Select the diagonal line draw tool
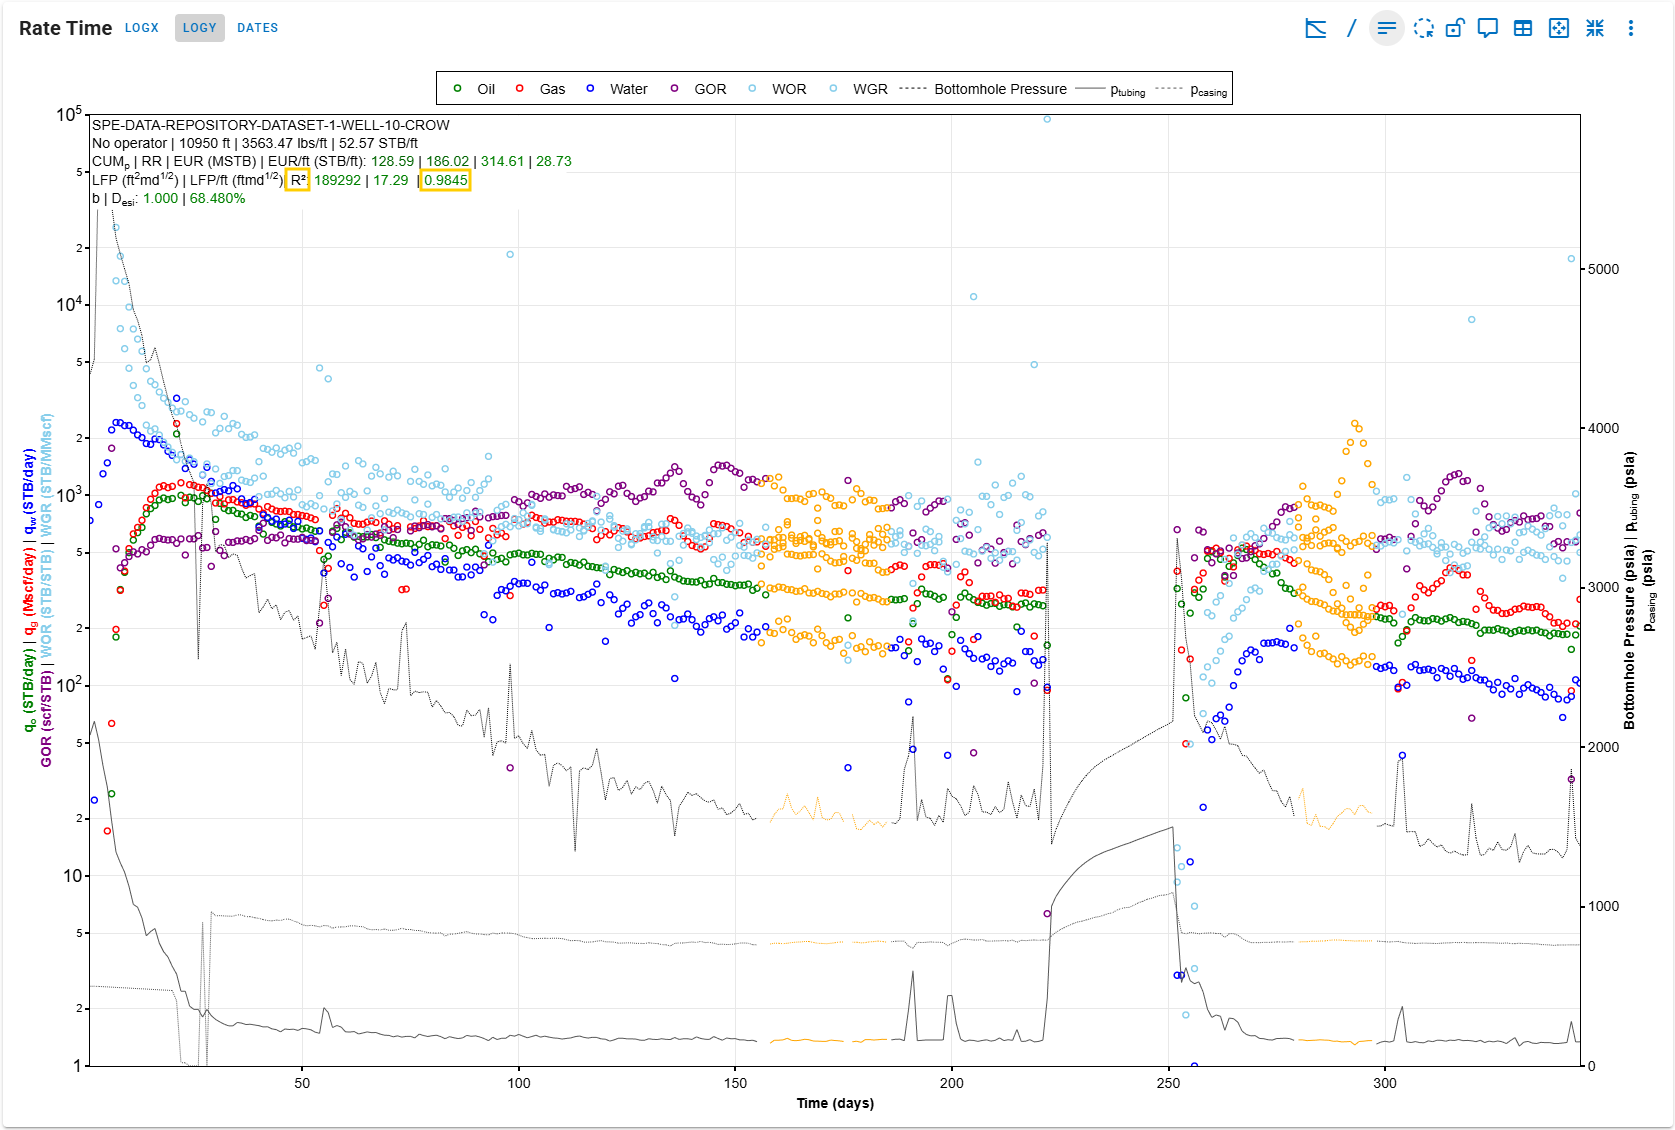The image size is (1675, 1130). [1351, 28]
